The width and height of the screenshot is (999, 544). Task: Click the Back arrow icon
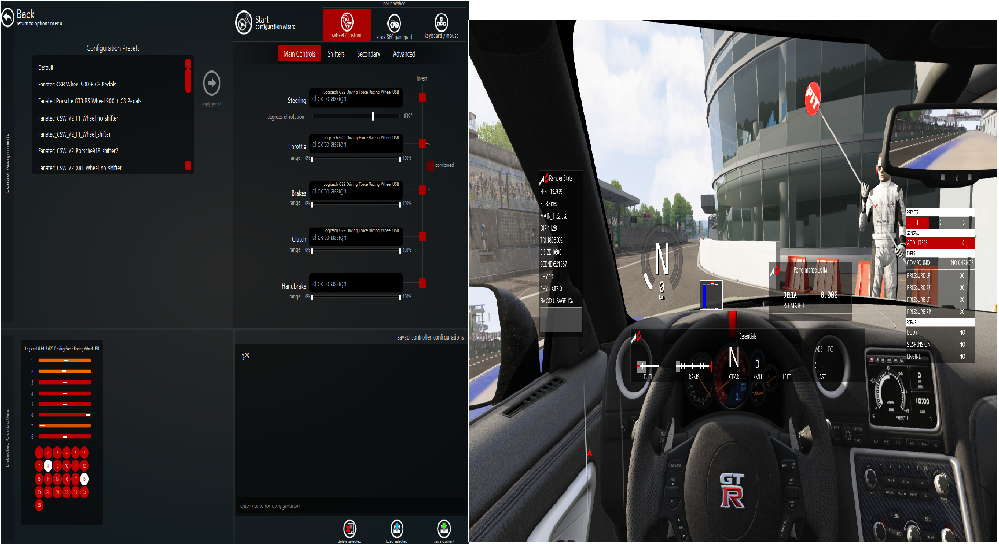click(x=8, y=18)
